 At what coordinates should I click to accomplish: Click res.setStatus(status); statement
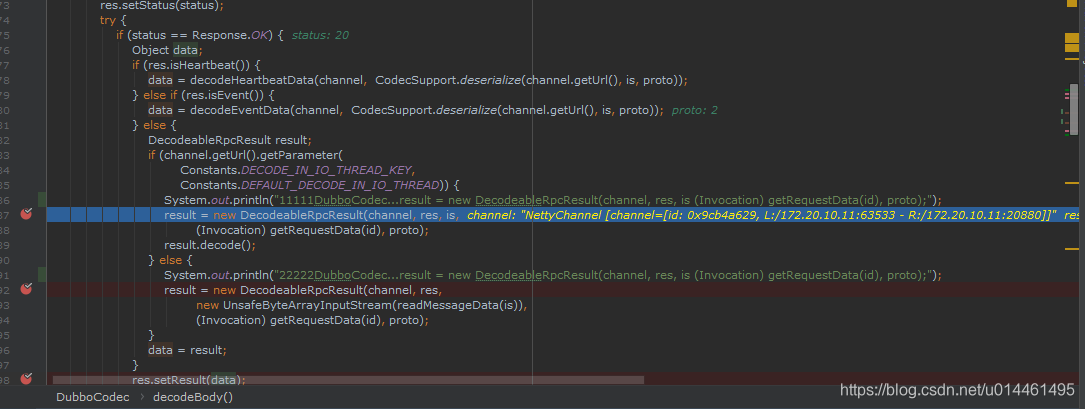pos(162,6)
